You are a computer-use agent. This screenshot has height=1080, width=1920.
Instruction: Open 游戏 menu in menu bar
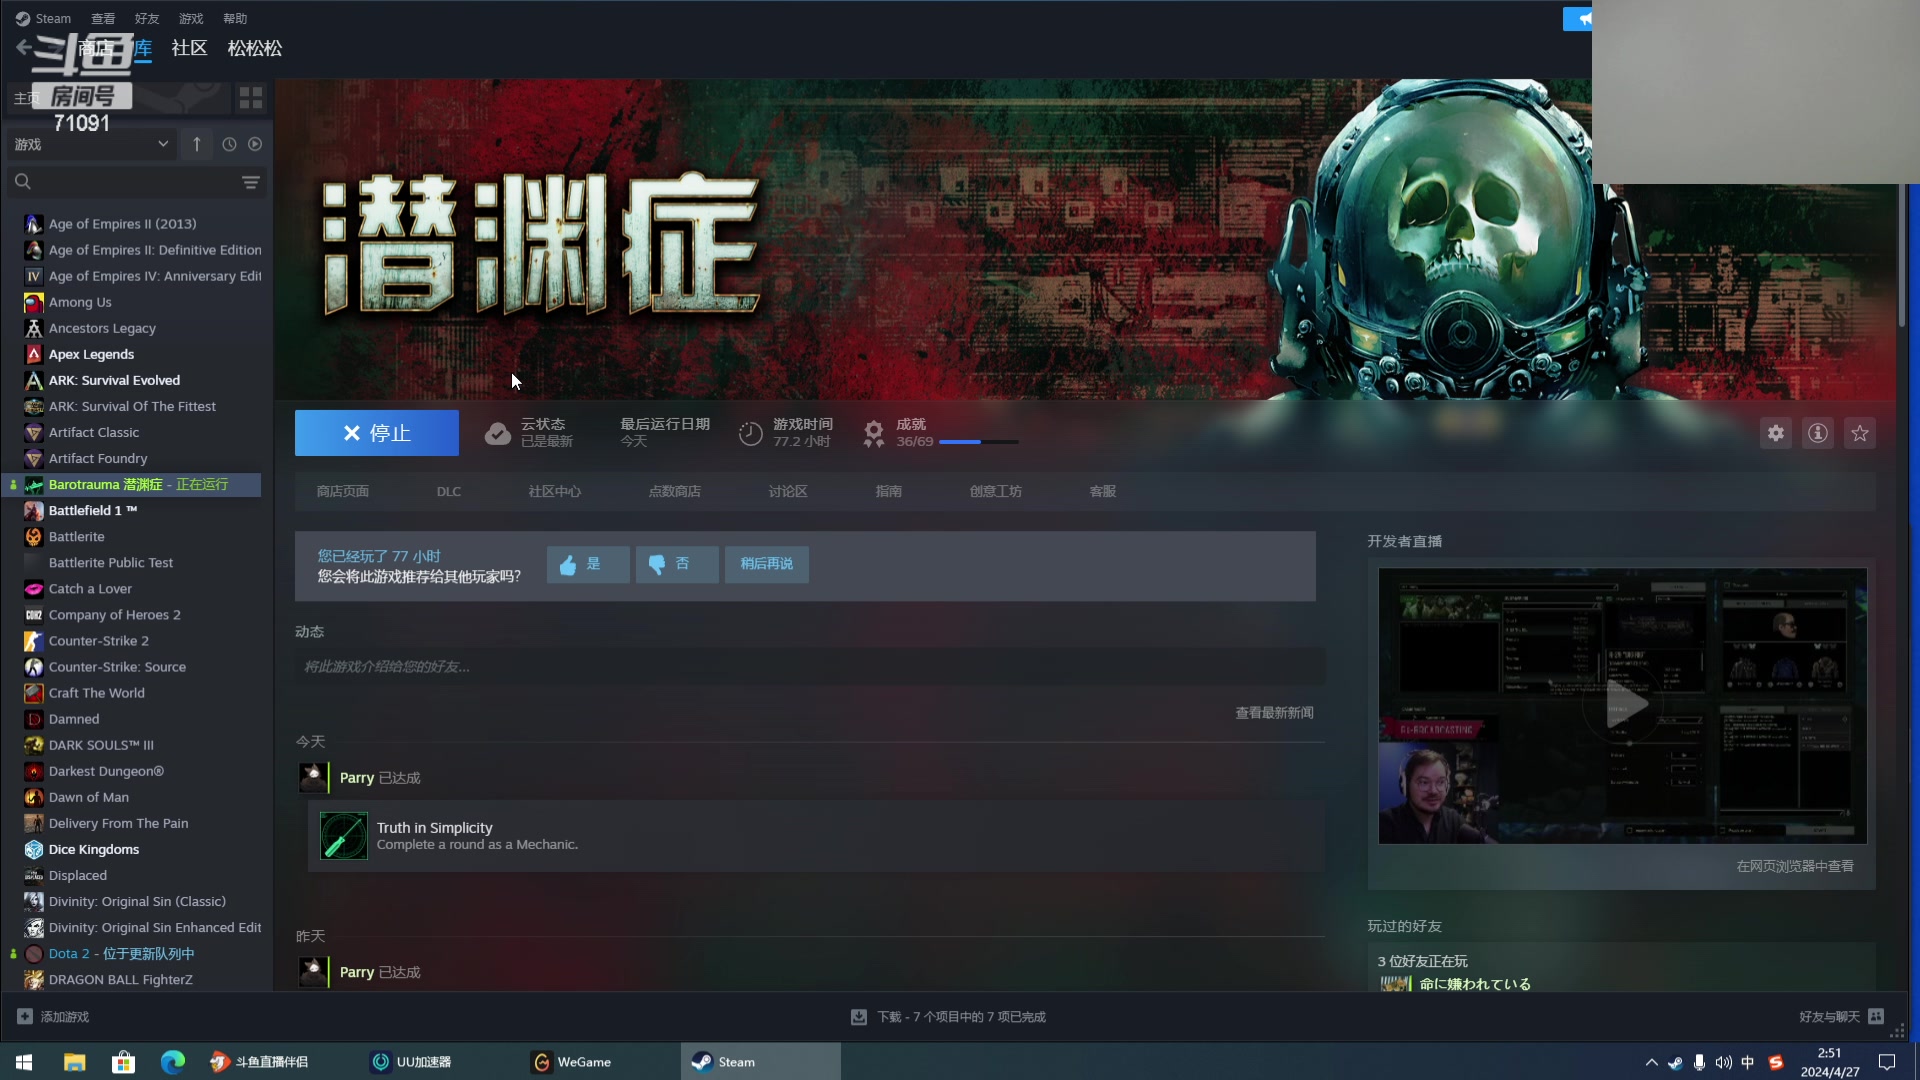click(191, 18)
